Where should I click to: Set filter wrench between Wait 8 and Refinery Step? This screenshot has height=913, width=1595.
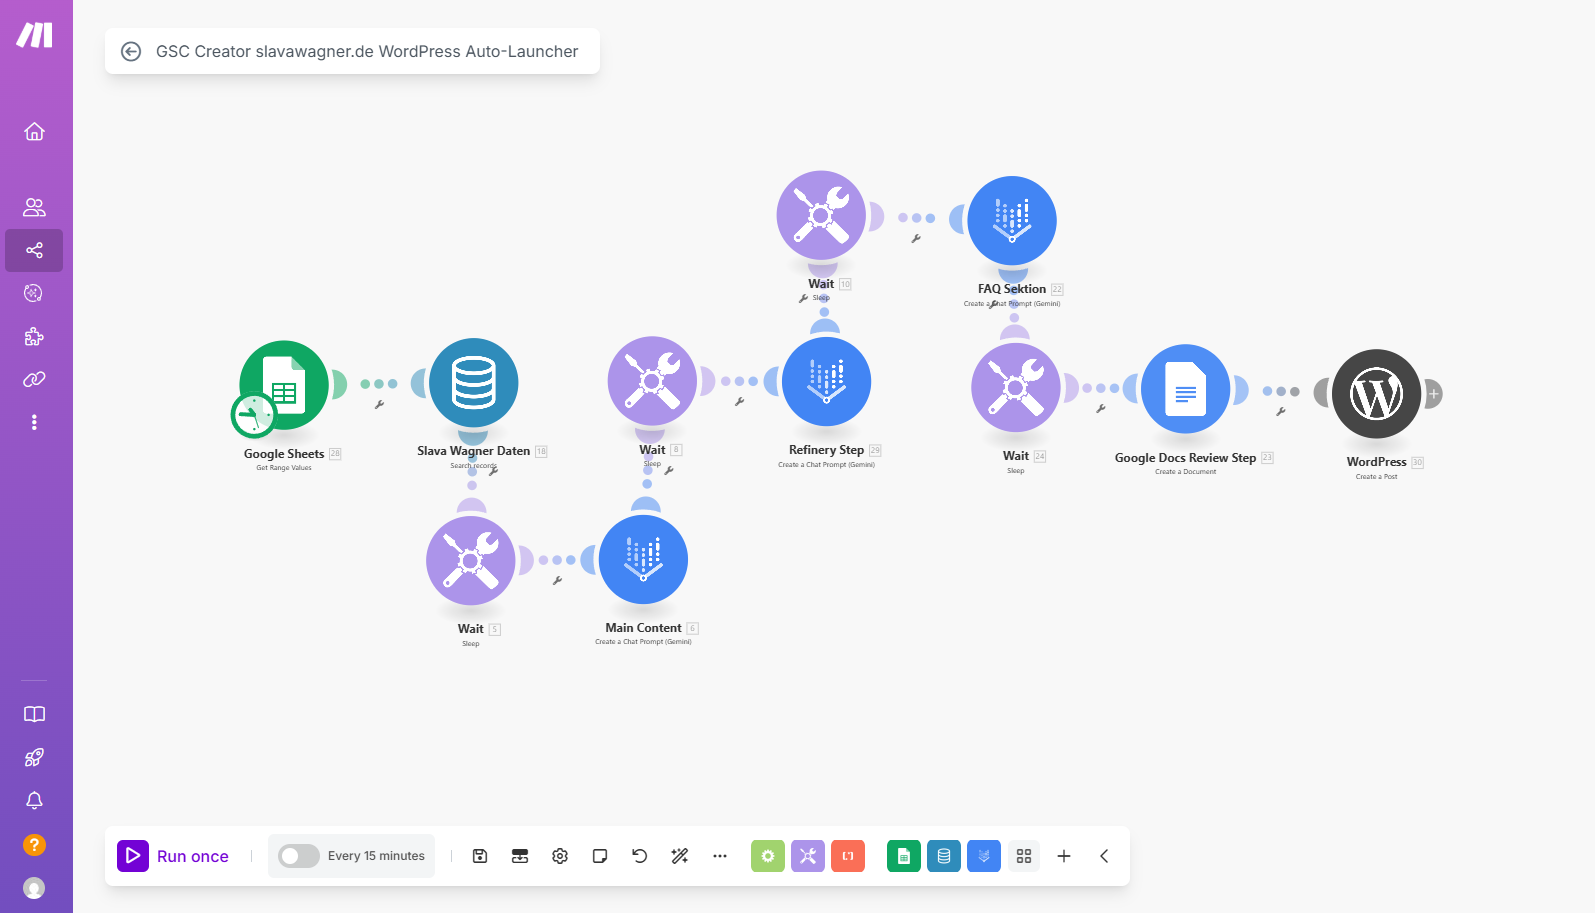[740, 402]
